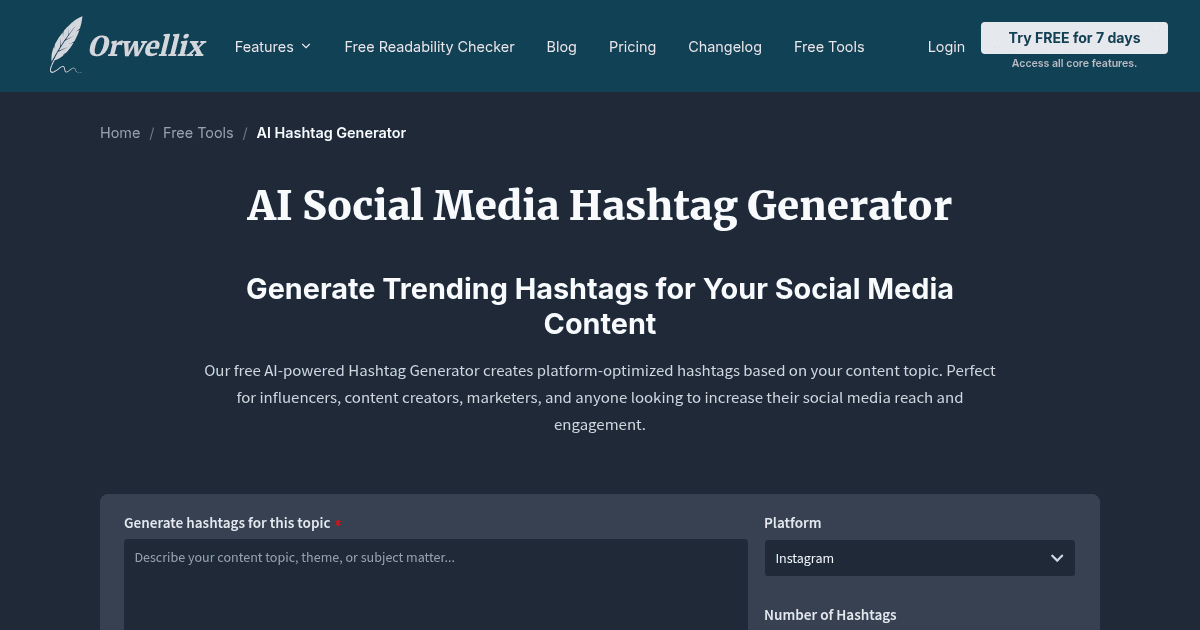Expand the Features menu chevron
The width and height of the screenshot is (1200, 630).
click(x=306, y=46)
